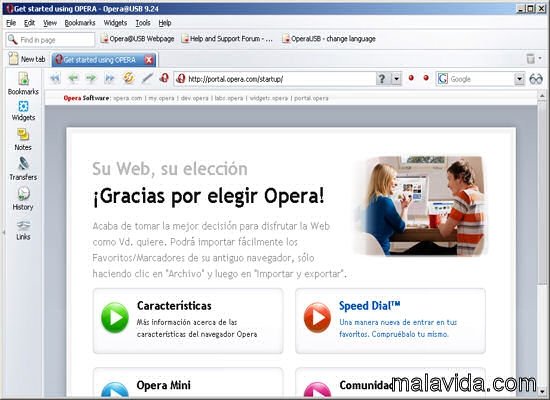Close the Get started using OPERA tab
The image size is (550, 400).
pyautogui.click(x=149, y=60)
